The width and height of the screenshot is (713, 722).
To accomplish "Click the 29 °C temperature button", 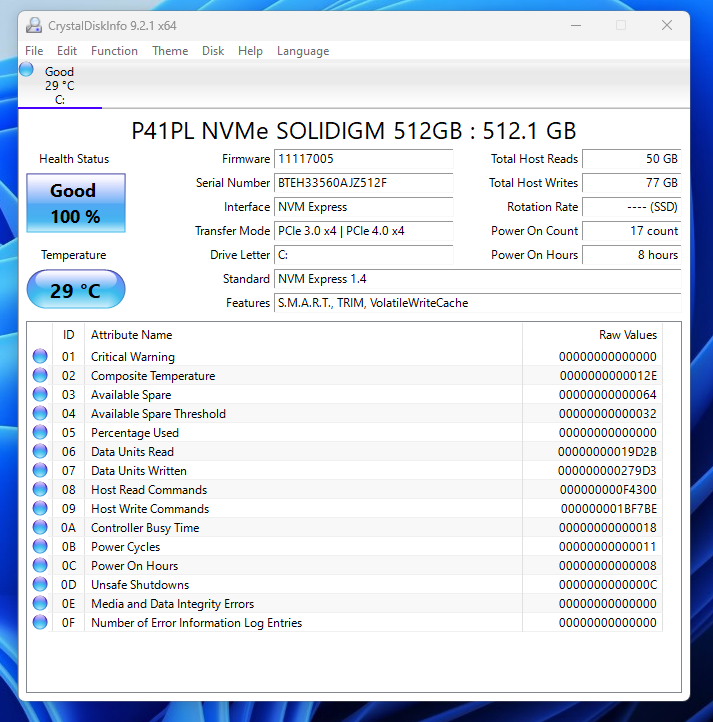I will [76, 290].
